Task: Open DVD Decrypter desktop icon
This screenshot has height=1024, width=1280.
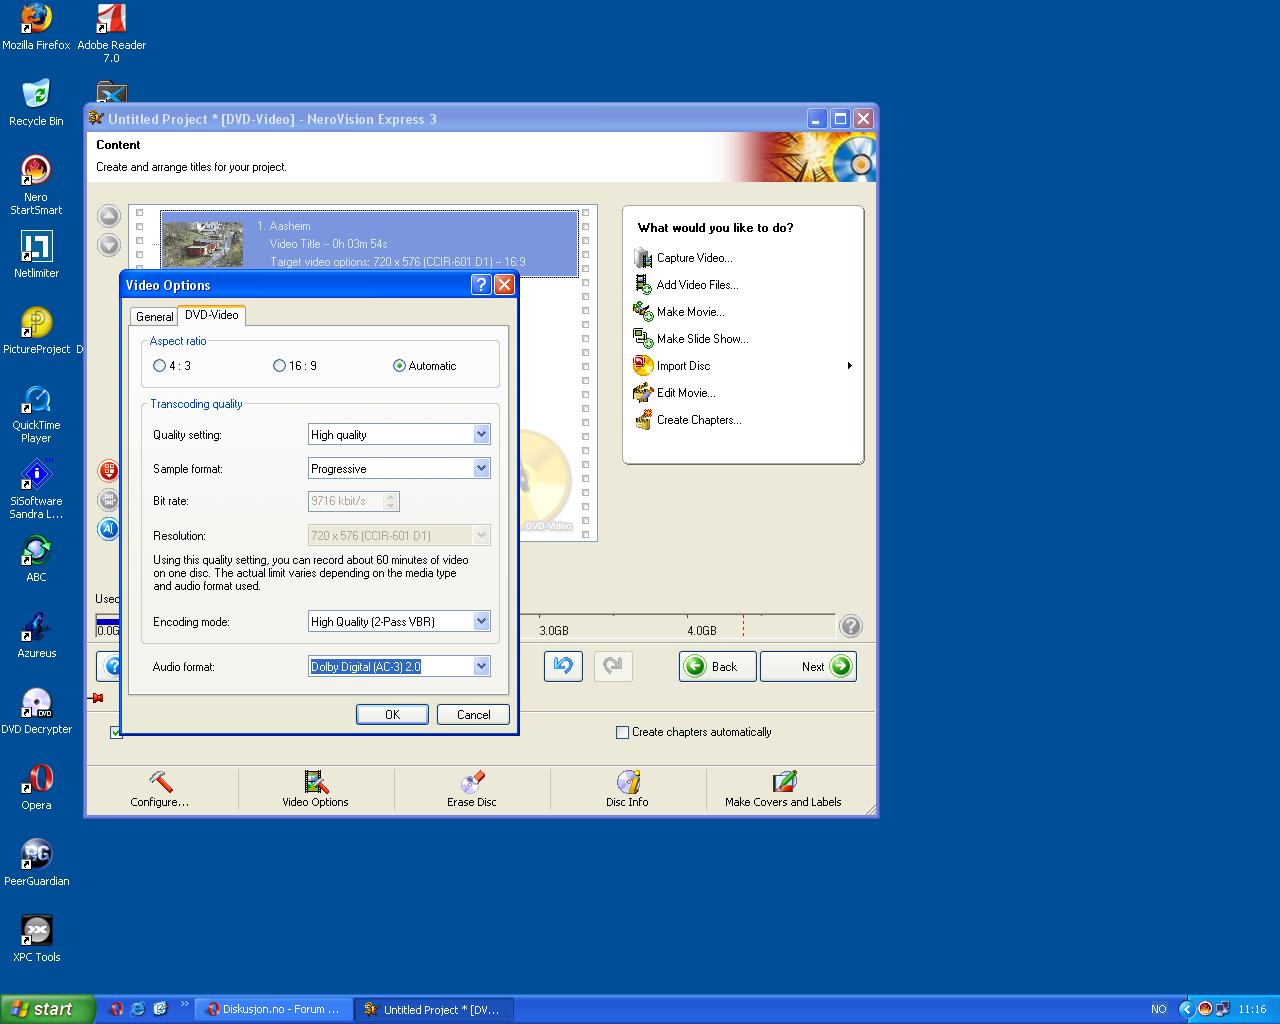Action: pyautogui.click(x=36, y=711)
